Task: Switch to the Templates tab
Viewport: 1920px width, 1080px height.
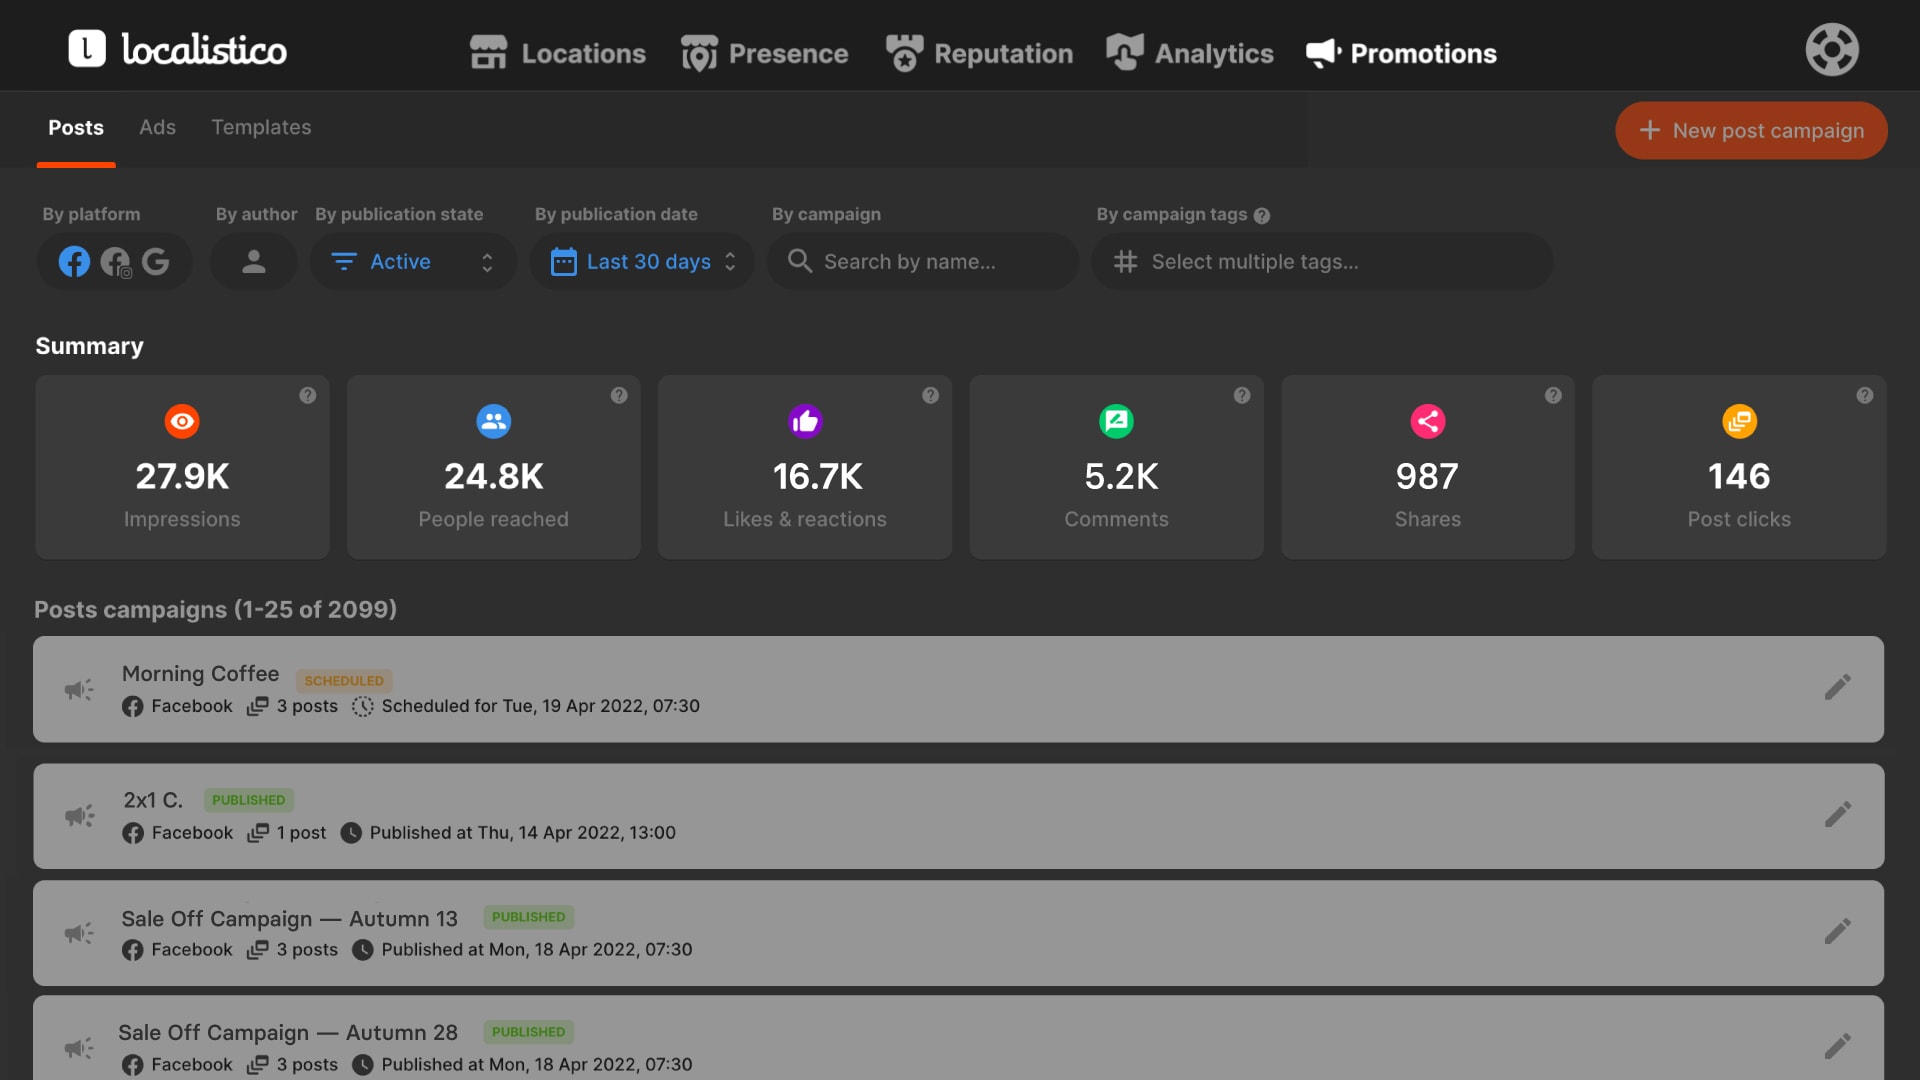Action: pos(261,127)
